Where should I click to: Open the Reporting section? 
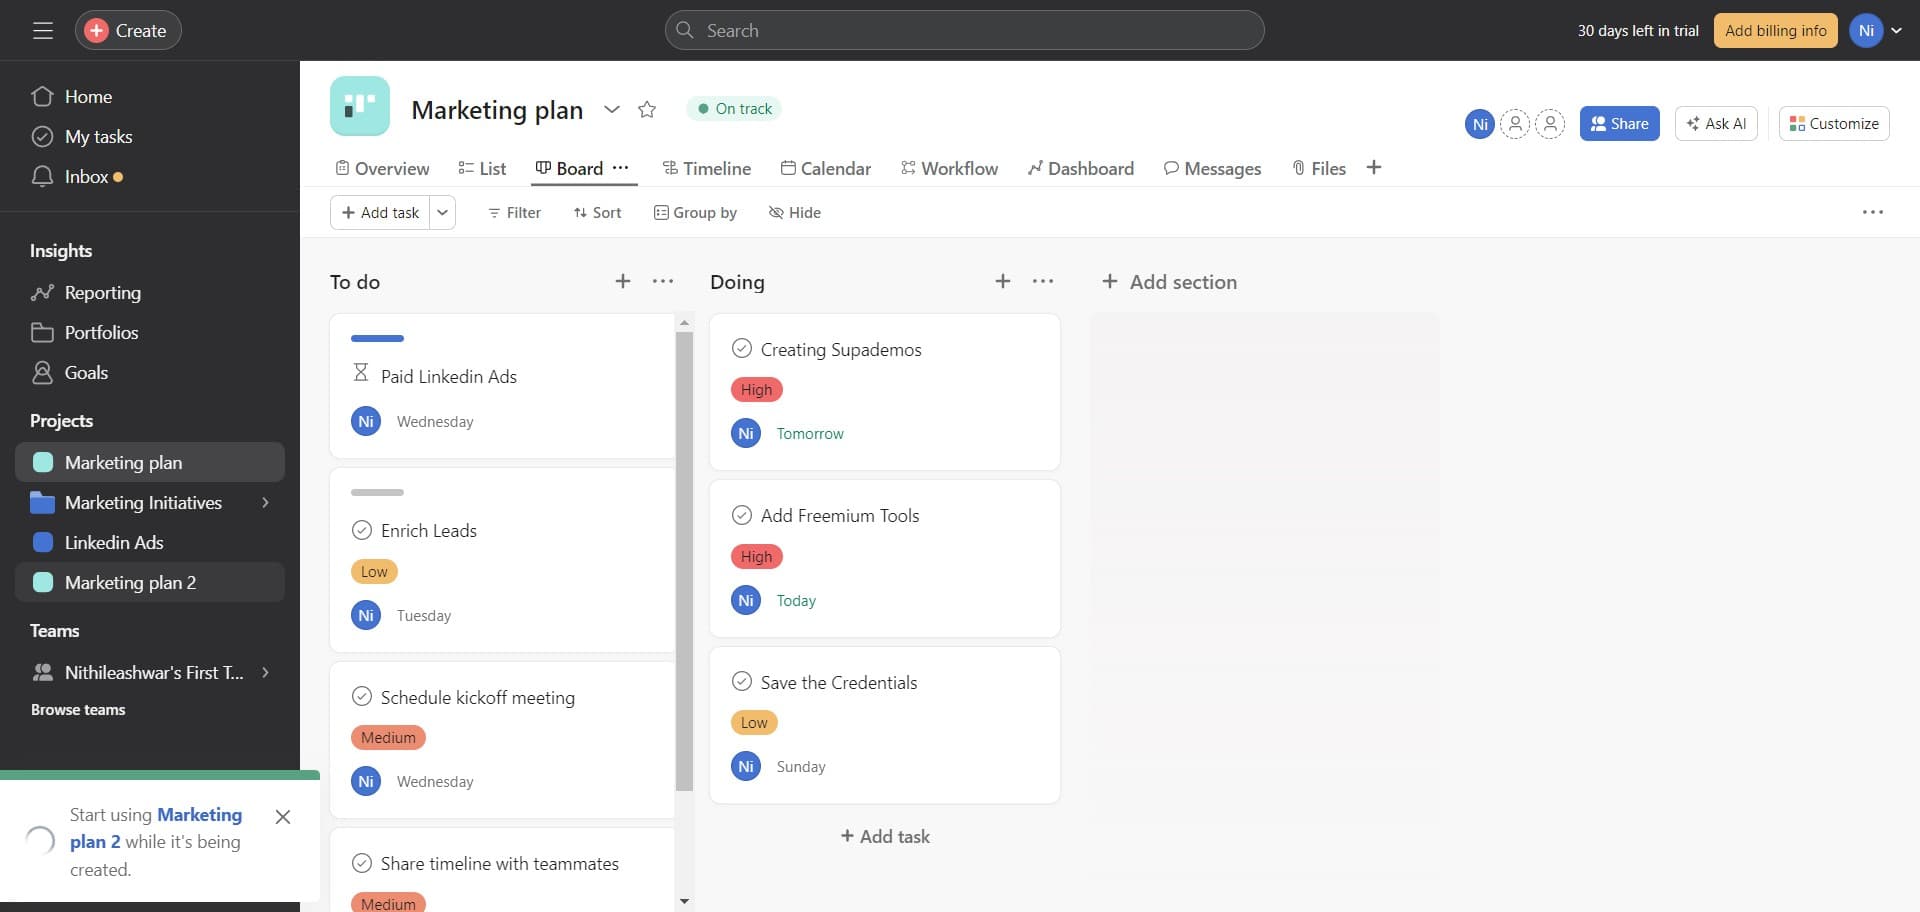pos(103,292)
